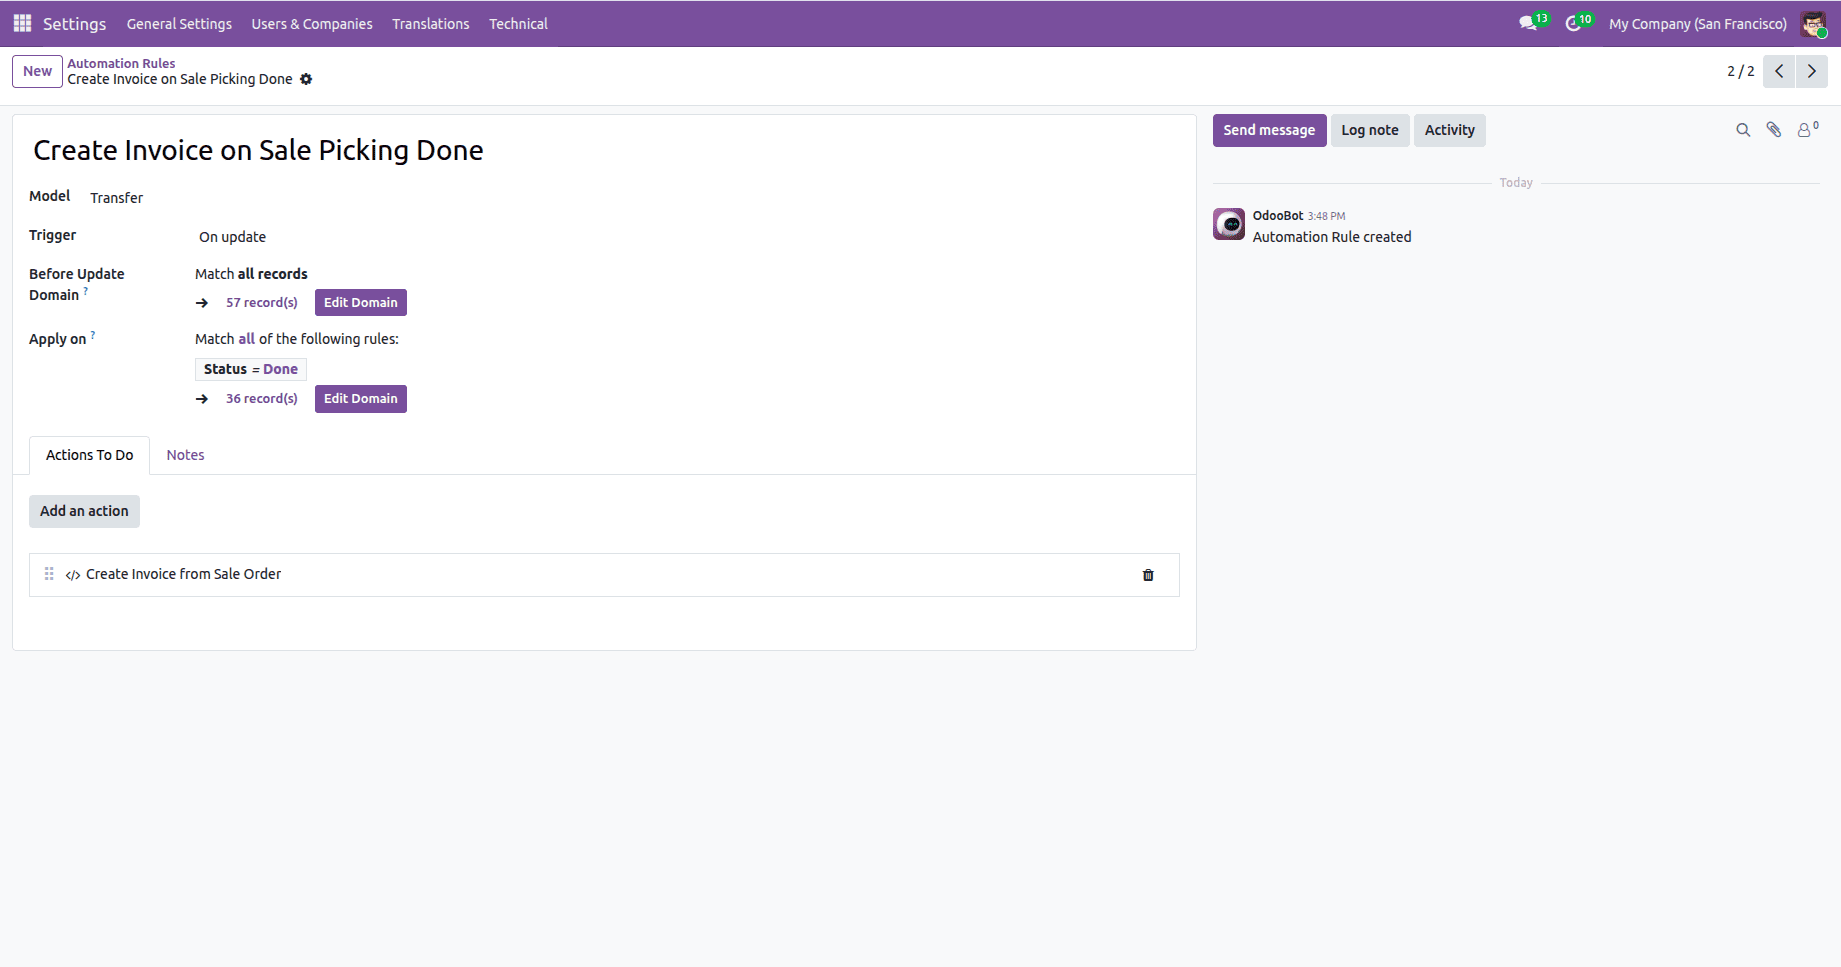Open the 36 record(s) link
Image resolution: width=1841 pixels, height=967 pixels.
(x=262, y=399)
